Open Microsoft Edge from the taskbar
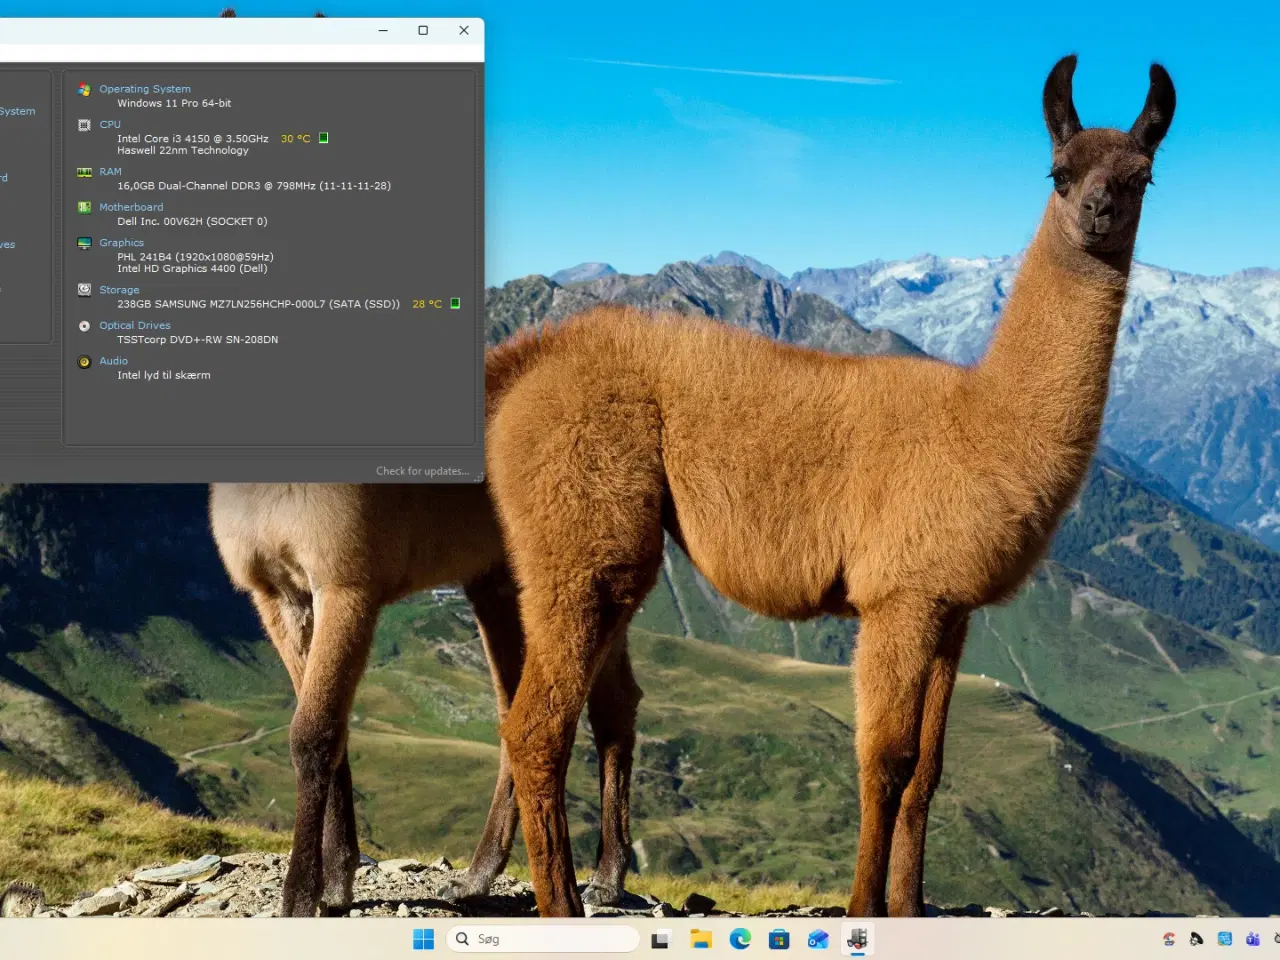1280x960 pixels. [x=740, y=939]
